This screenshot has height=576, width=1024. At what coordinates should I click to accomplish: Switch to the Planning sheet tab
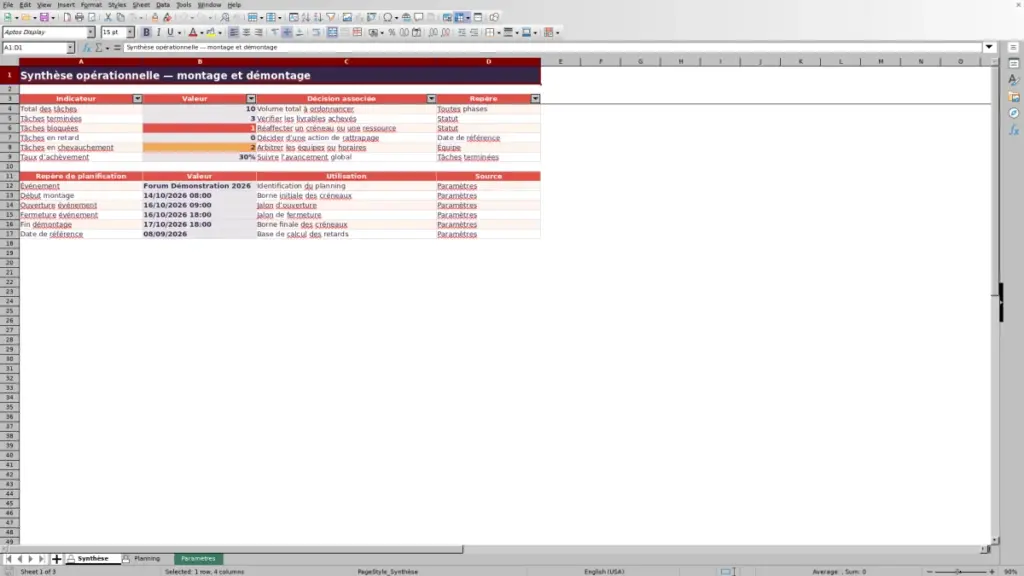pyautogui.click(x=146, y=559)
